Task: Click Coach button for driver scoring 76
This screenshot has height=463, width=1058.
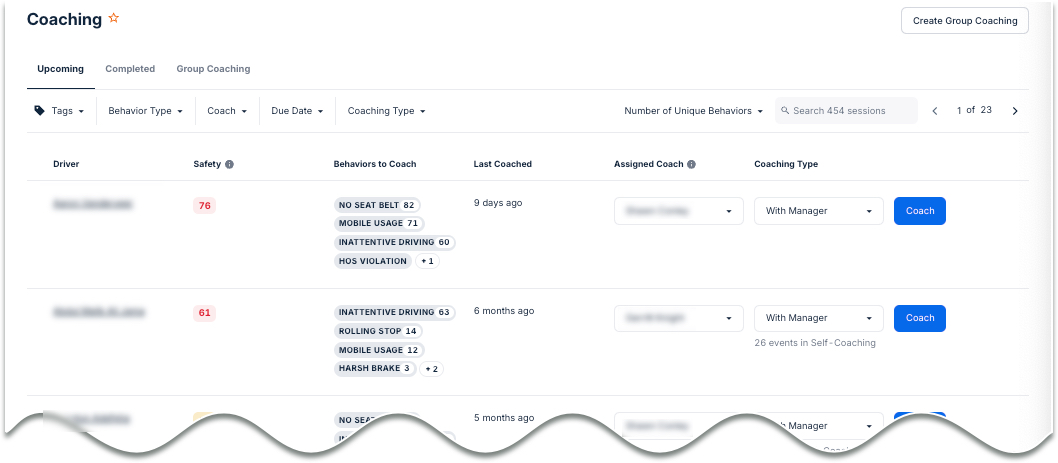Action: coord(919,211)
